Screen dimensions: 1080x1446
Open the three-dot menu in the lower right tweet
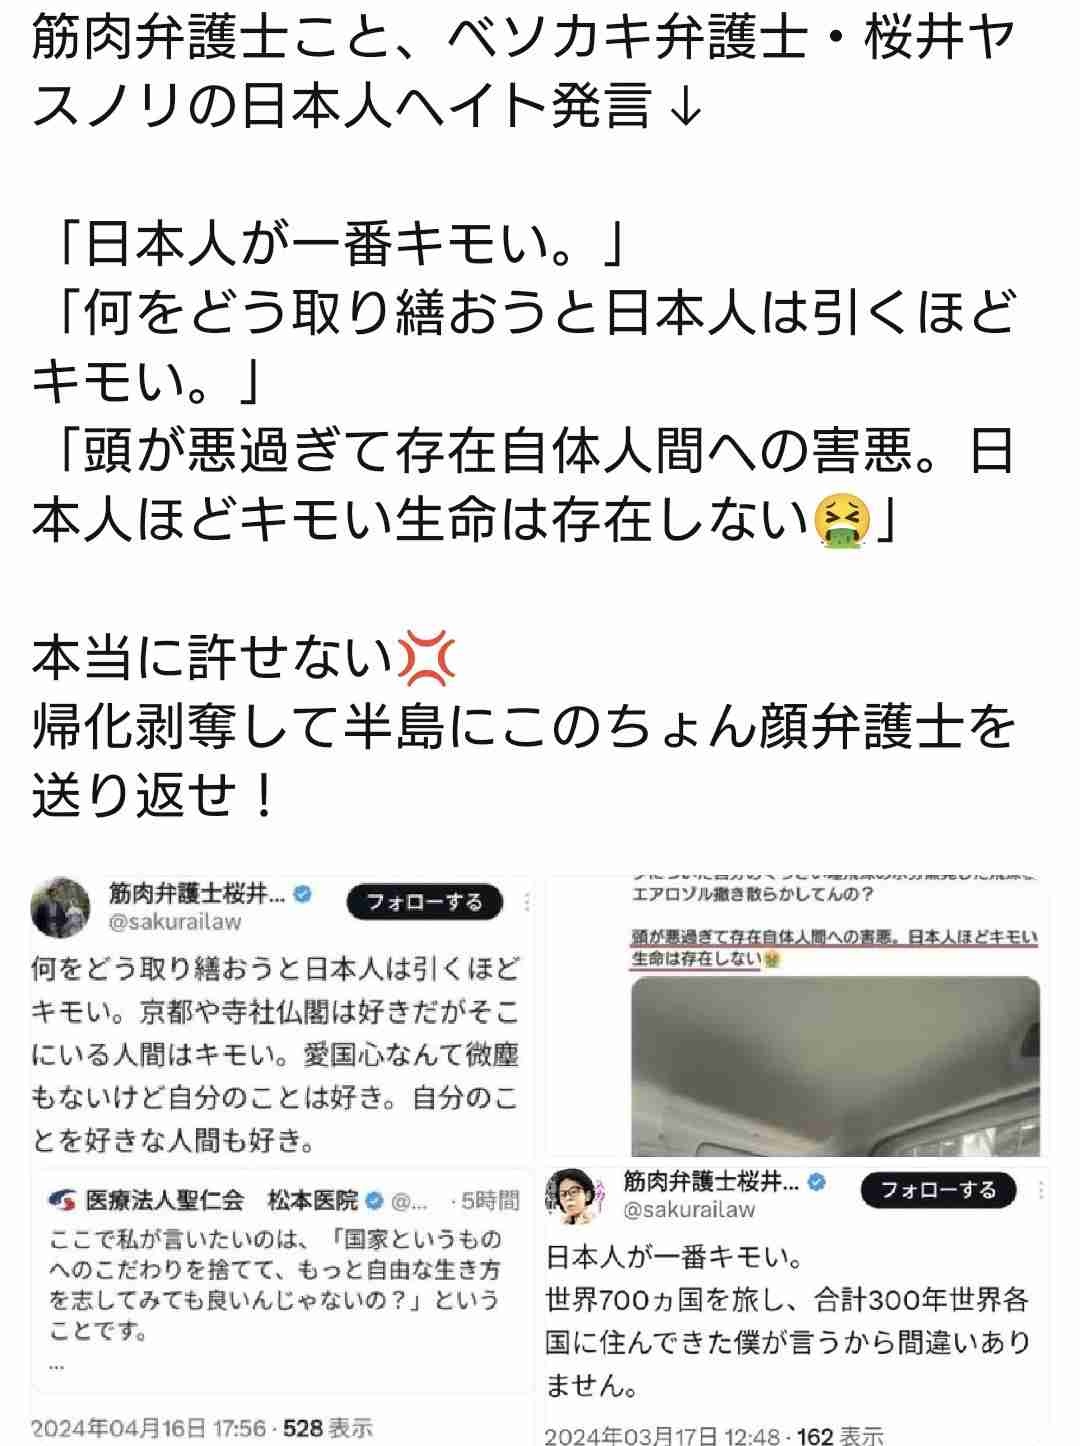coord(1041,1190)
